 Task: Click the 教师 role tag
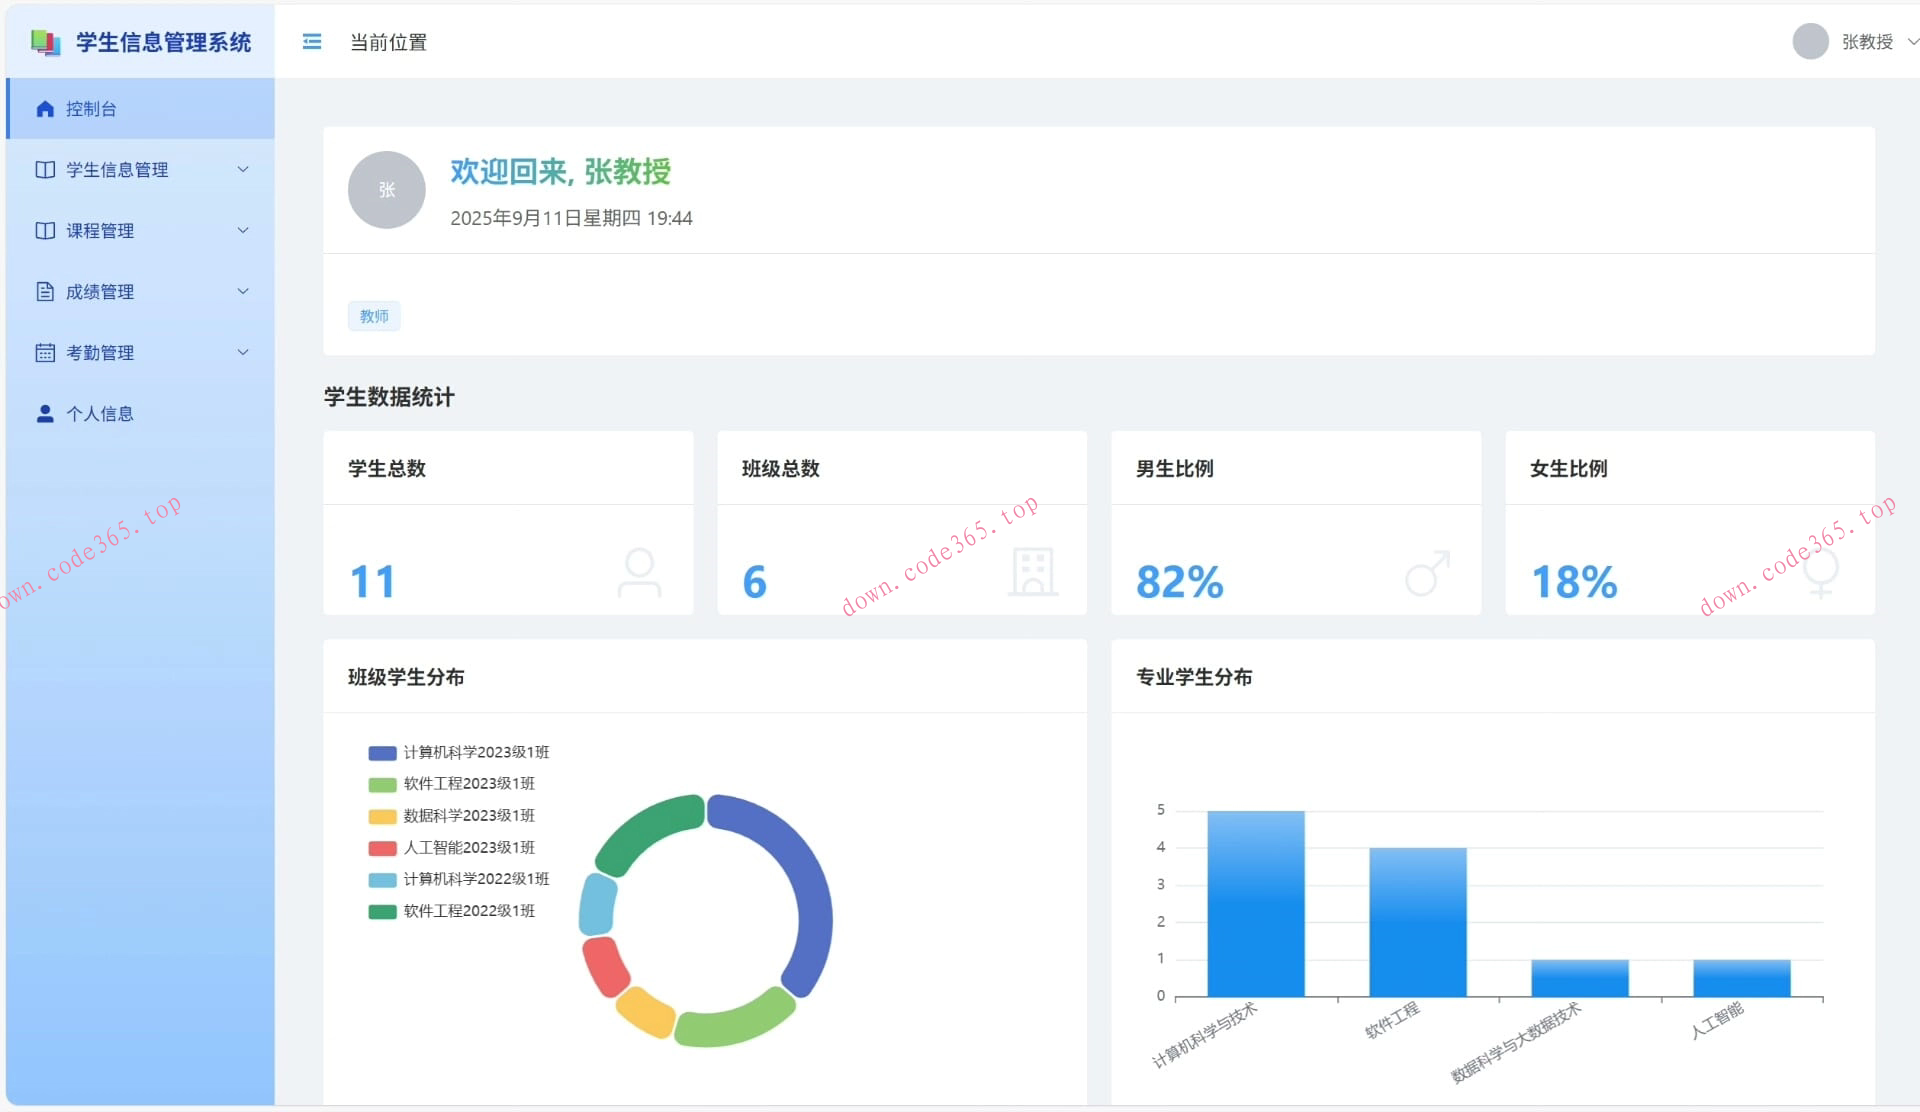(374, 316)
